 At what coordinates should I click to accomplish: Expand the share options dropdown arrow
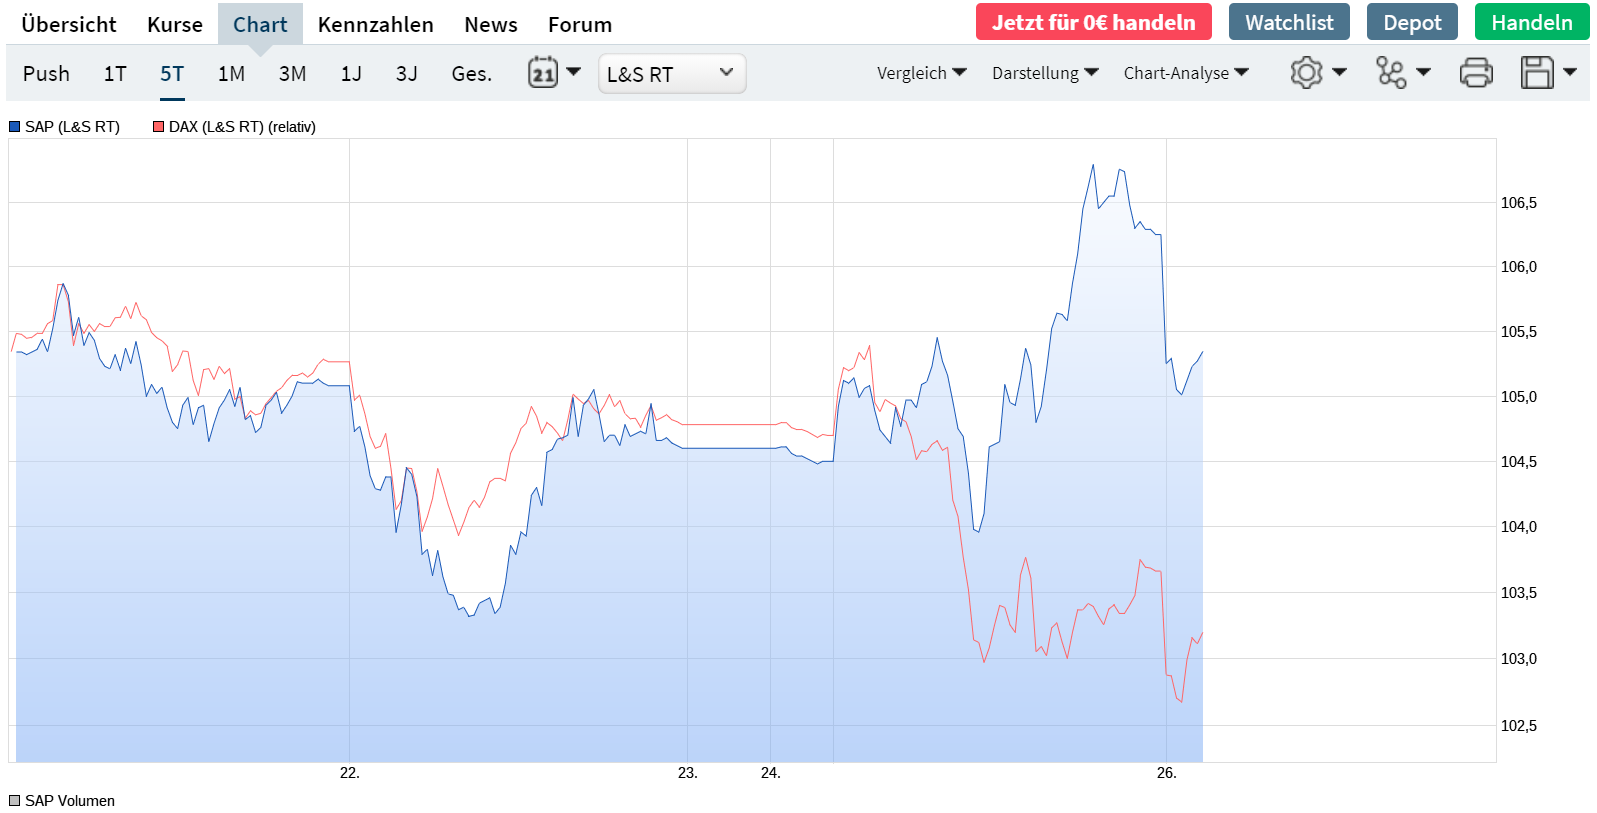tap(1423, 72)
